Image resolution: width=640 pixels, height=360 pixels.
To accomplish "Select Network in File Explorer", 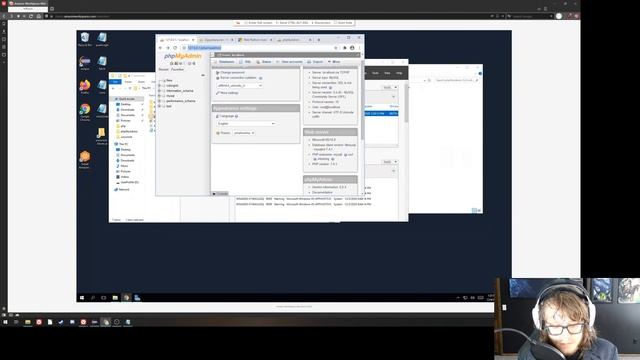I will pyautogui.click(x=124, y=189).
